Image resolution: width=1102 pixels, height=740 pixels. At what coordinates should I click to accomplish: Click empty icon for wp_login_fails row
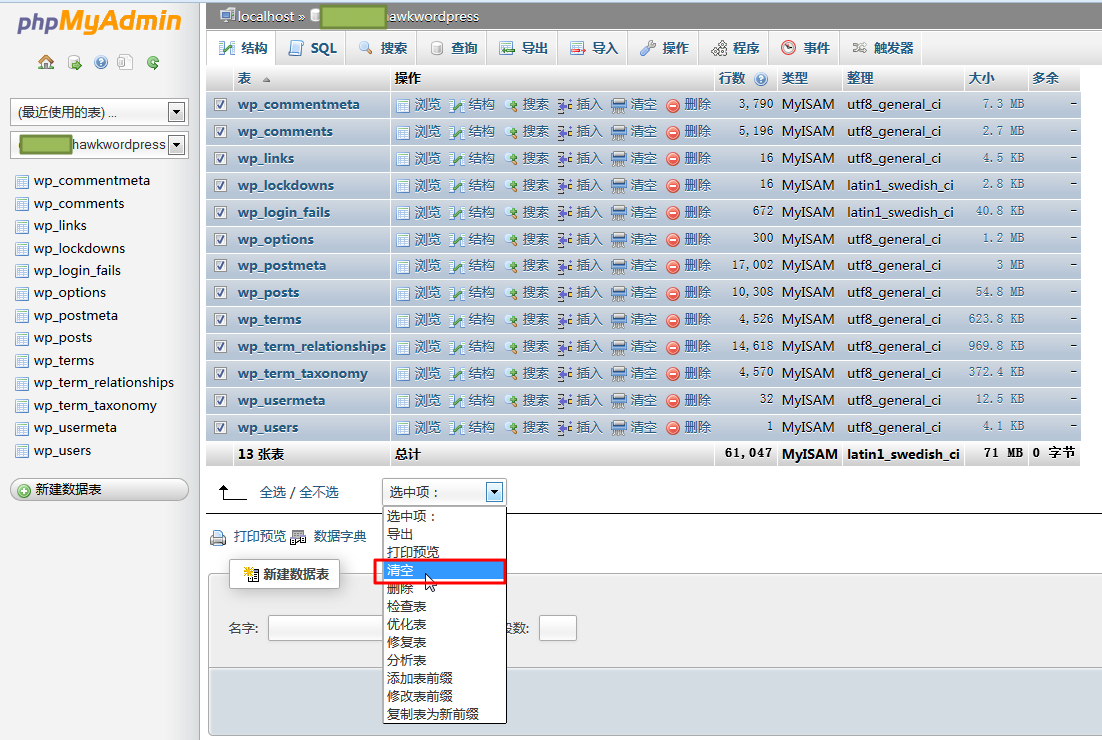pos(618,213)
